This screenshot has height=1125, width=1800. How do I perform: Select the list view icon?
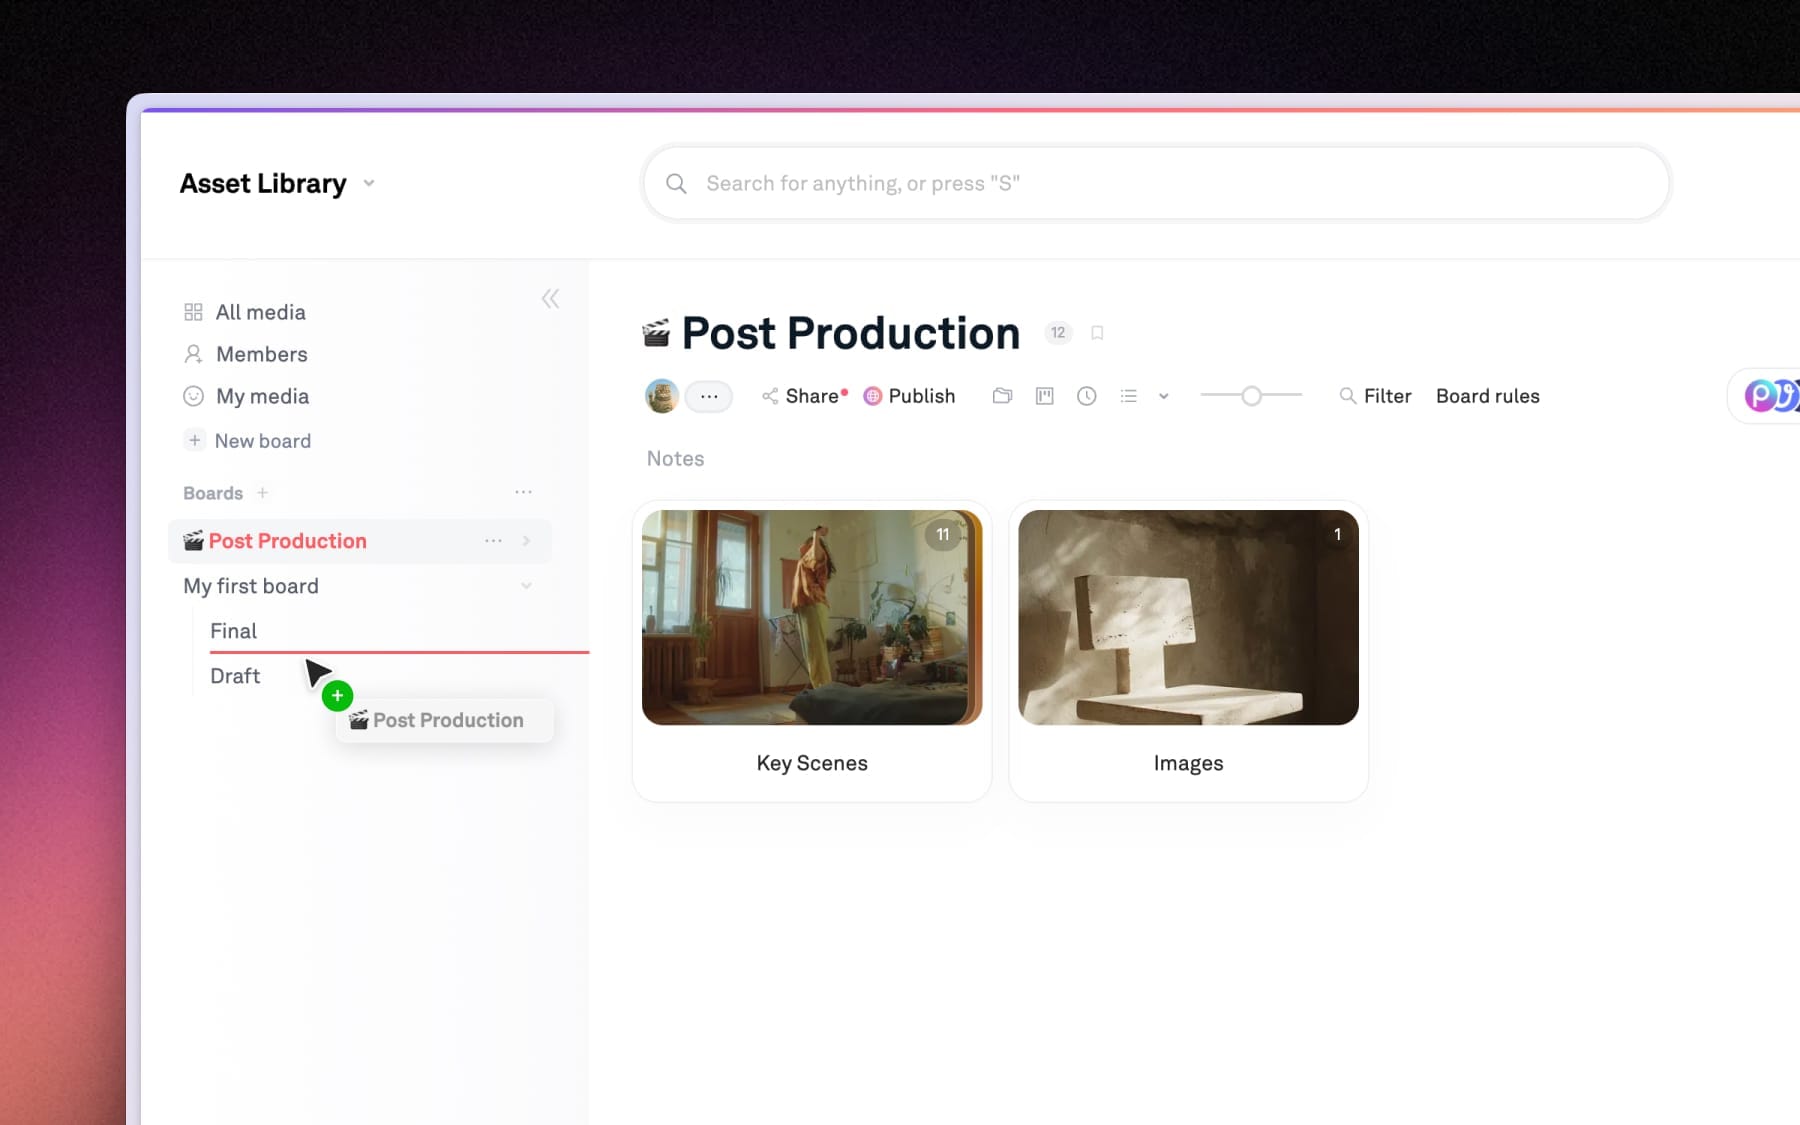(1128, 396)
